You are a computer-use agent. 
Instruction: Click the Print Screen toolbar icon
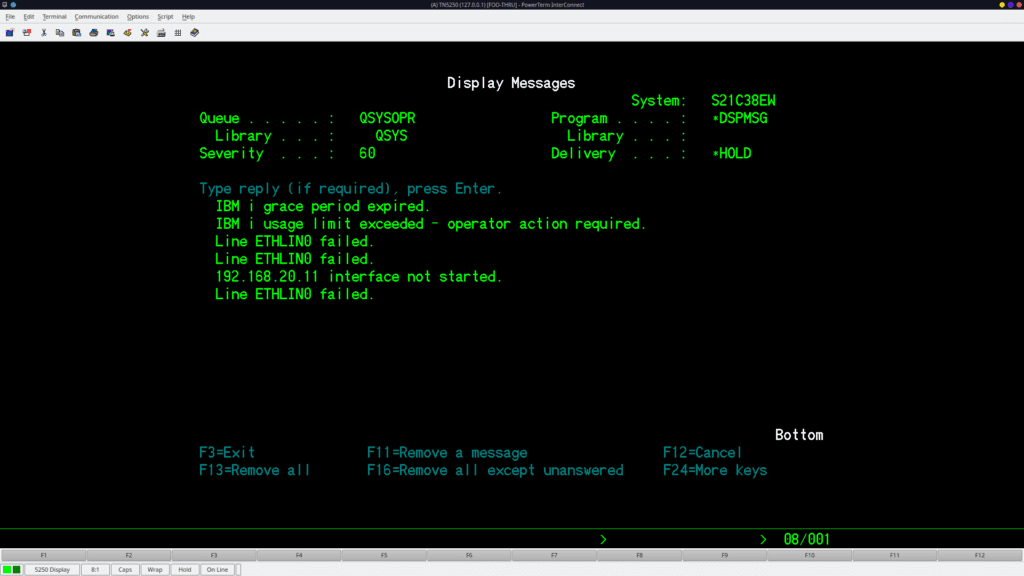pos(94,33)
